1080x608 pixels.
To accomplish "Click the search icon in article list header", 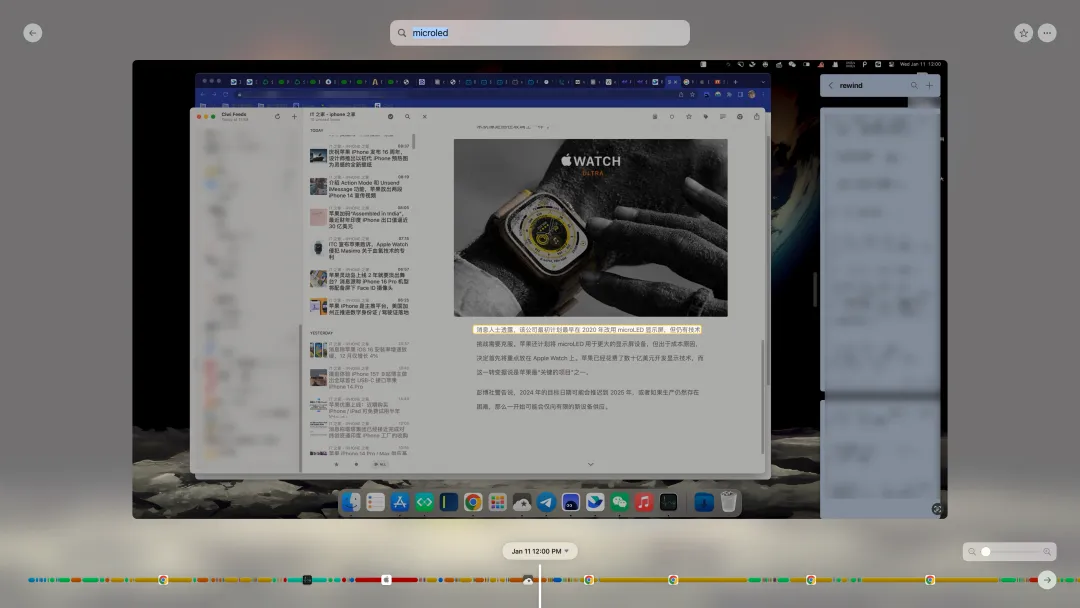I will coord(407,116).
